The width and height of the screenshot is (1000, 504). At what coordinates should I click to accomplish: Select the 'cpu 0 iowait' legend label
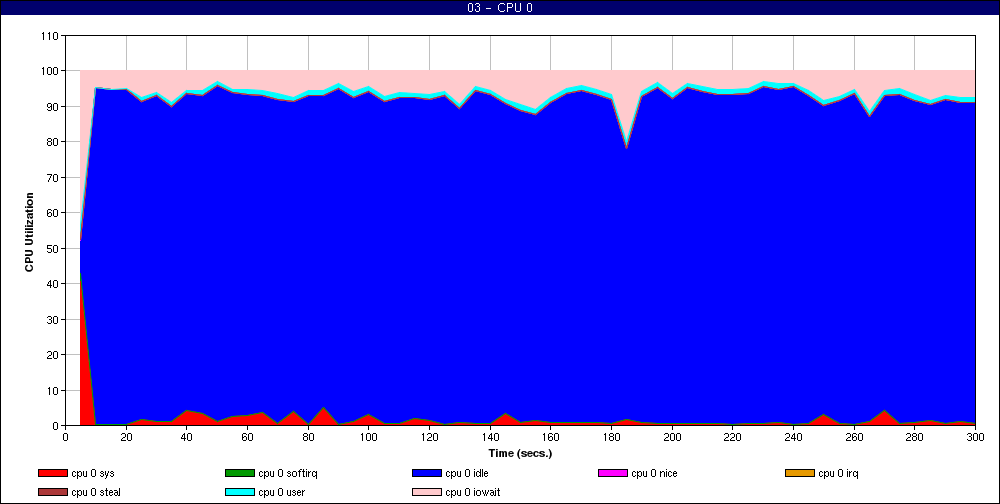(473, 493)
